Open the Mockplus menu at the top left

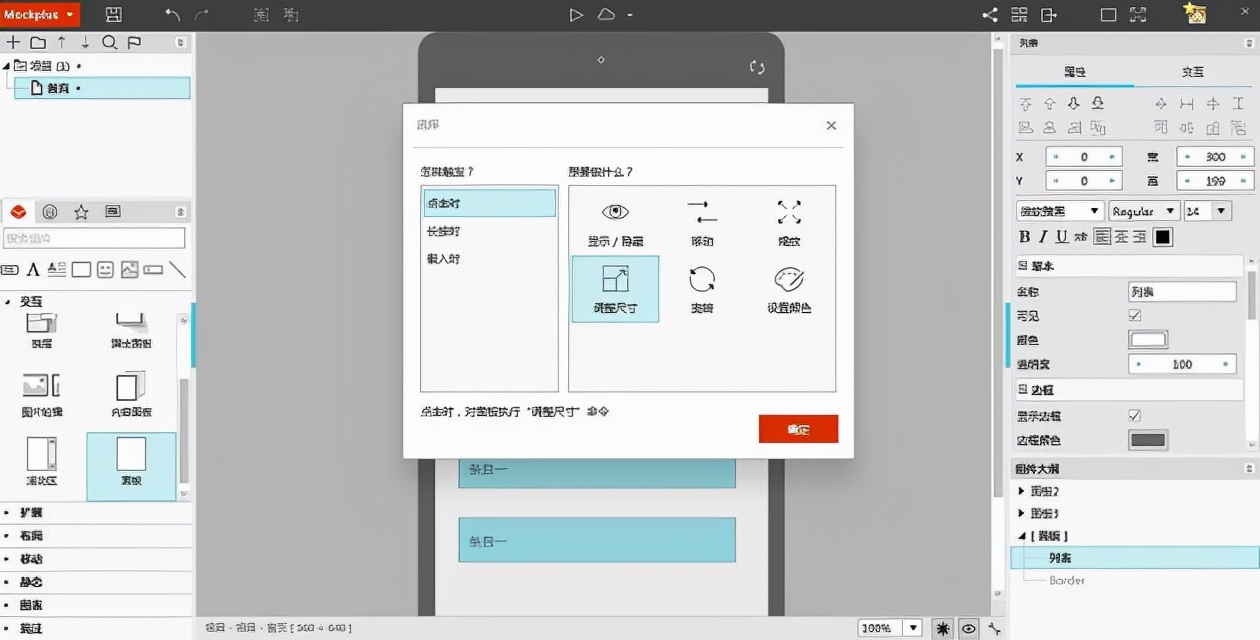pos(38,14)
